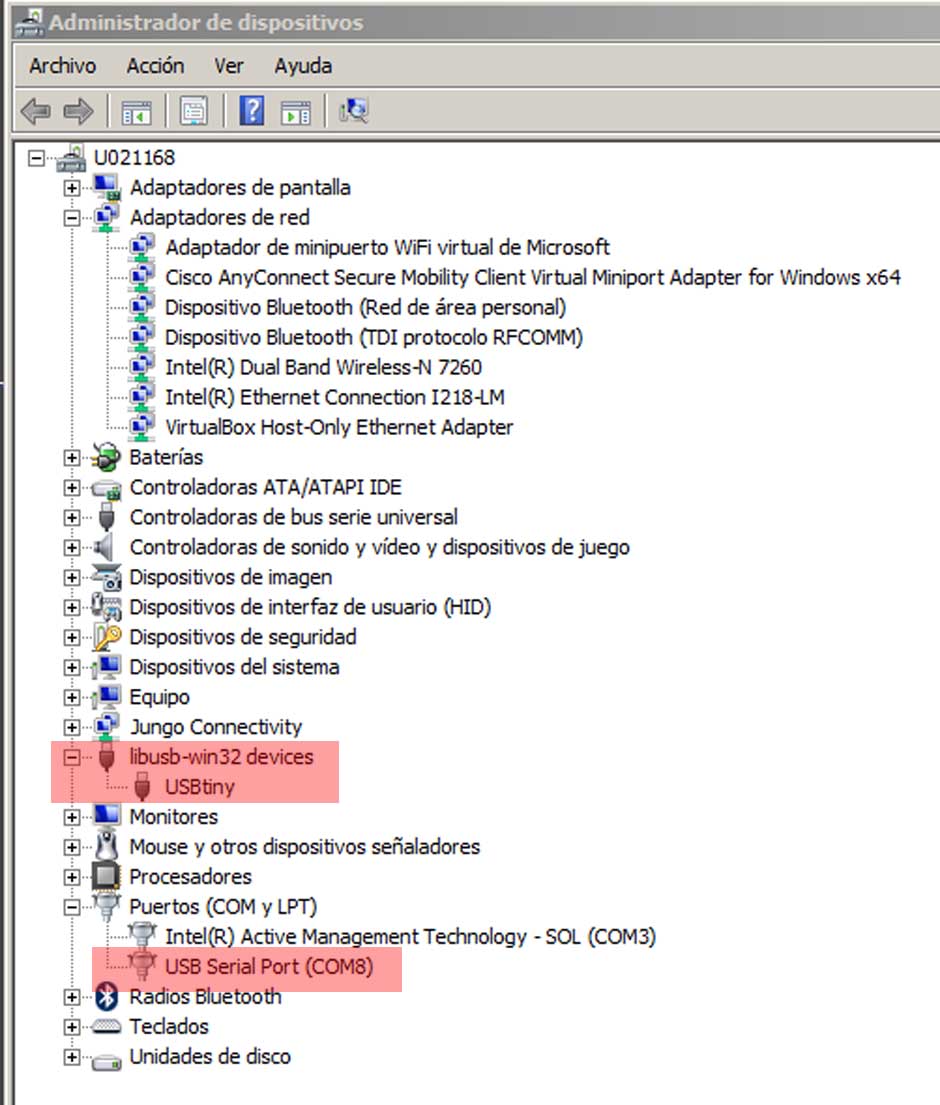
Task: Select Dispositivos de seguridad label
Action: pos(242,637)
